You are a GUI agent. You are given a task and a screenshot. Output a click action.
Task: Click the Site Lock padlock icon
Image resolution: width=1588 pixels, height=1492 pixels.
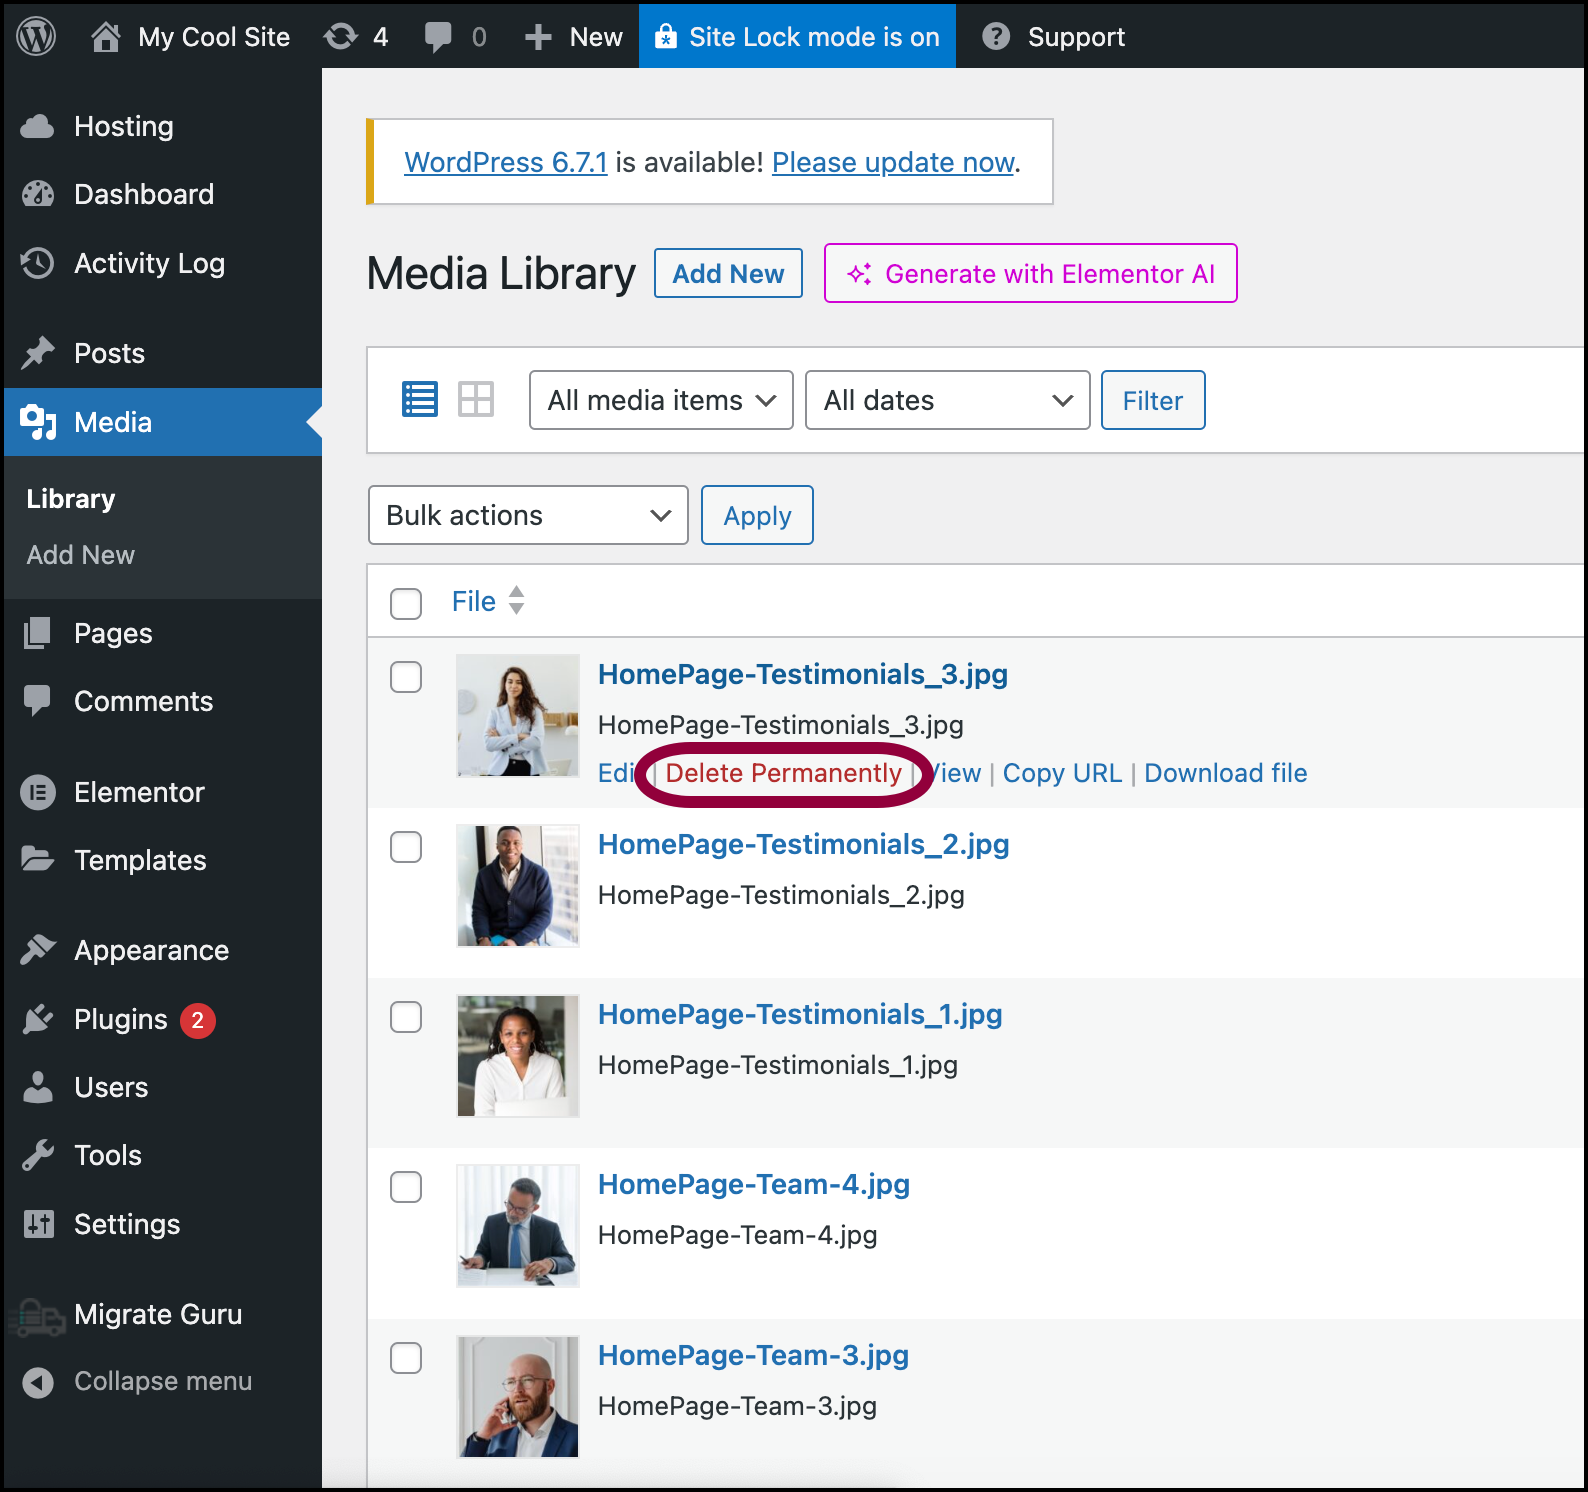pos(665,37)
